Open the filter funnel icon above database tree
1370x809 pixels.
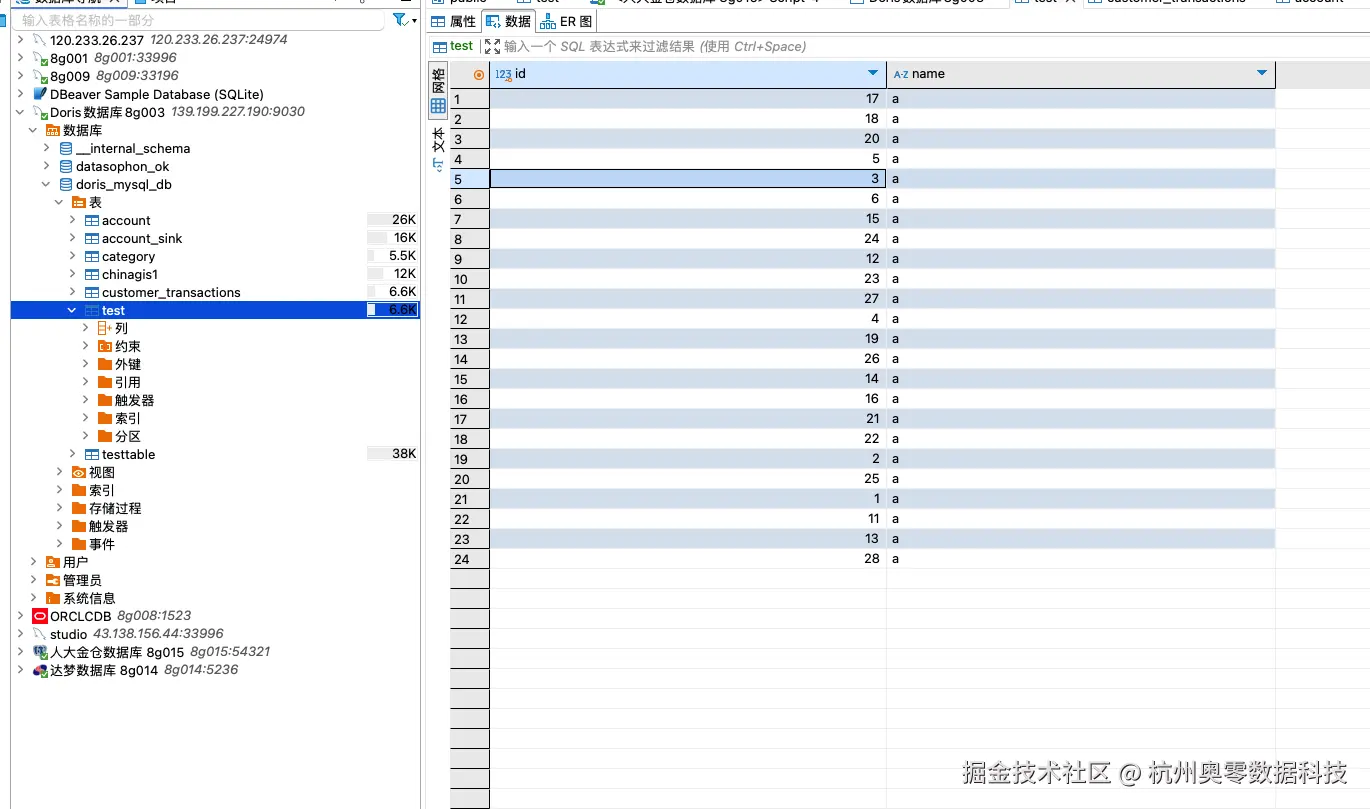(x=400, y=20)
